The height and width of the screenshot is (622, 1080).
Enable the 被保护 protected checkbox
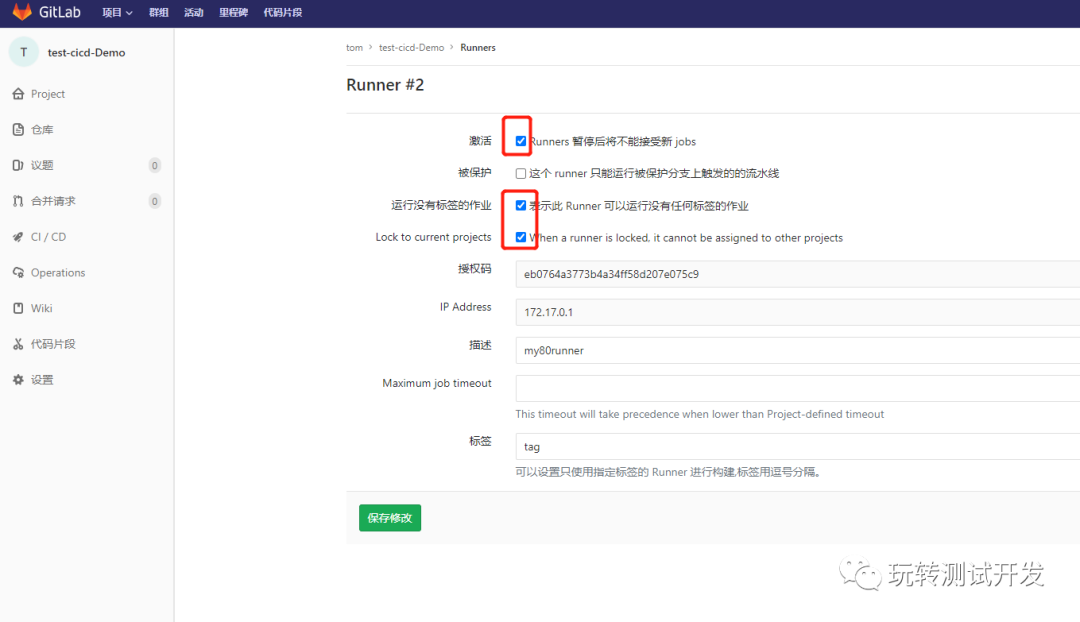click(x=519, y=172)
